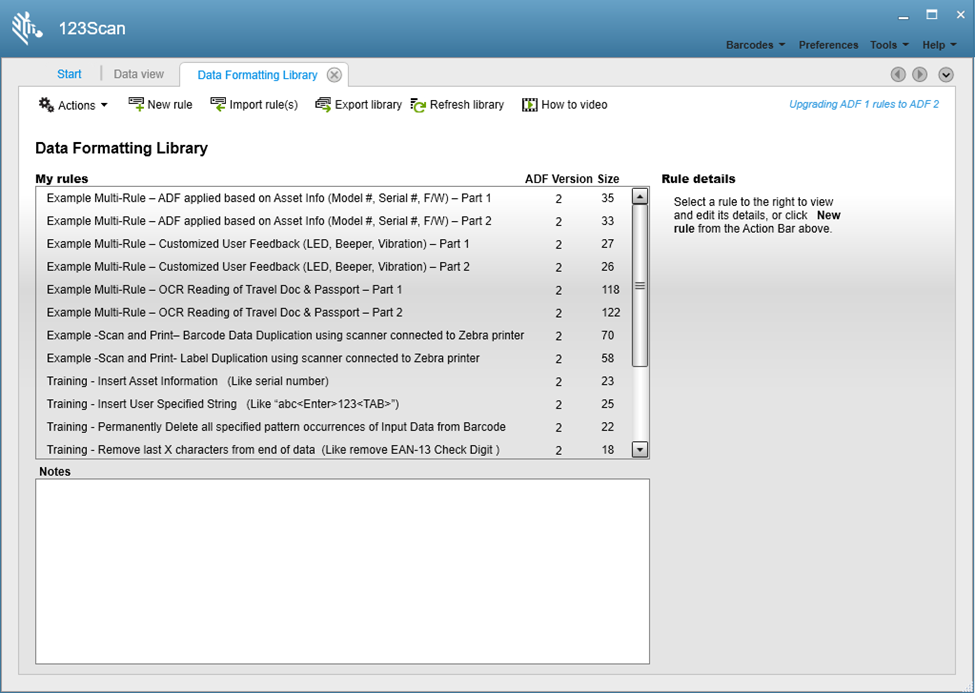
Task: Create a new rule
Action: [160, 104]
